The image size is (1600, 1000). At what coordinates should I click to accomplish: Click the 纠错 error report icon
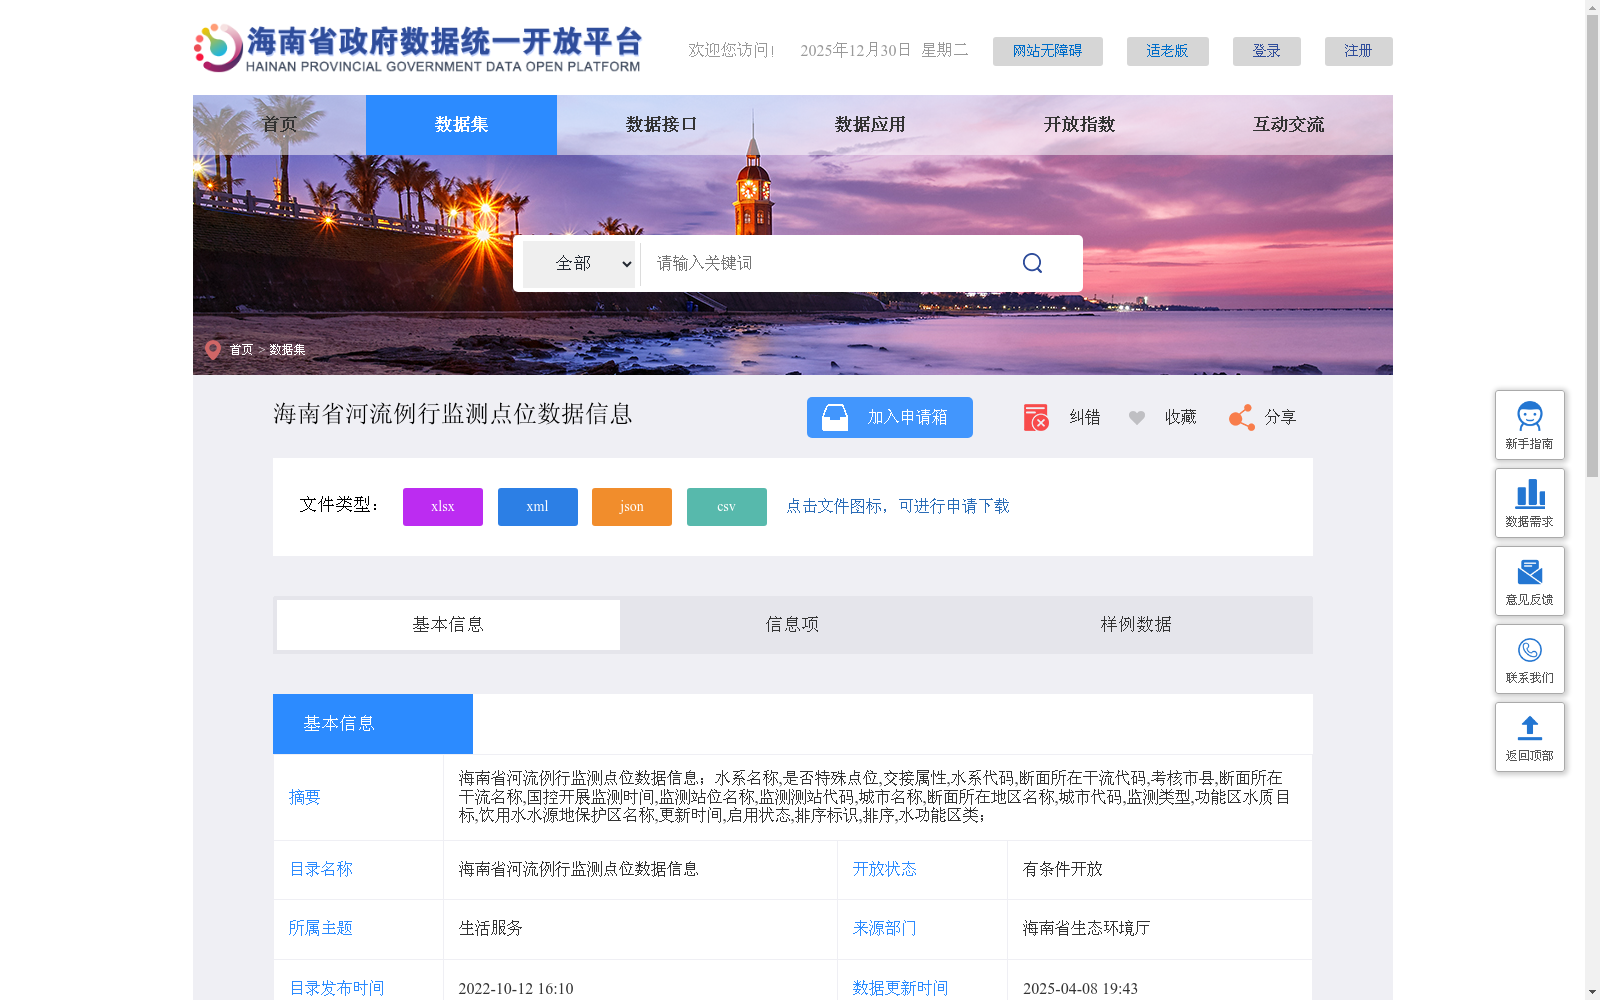tap(1036, 417)
